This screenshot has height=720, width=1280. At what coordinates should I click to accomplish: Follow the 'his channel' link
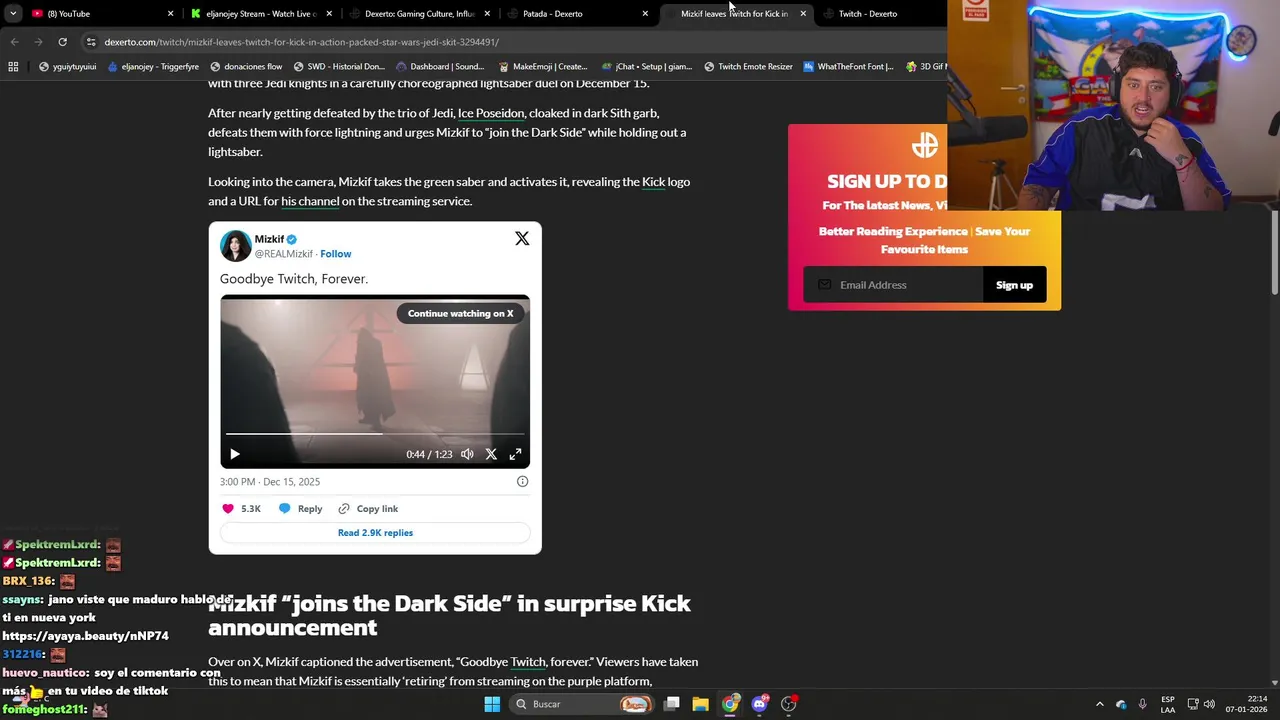(x=310, y=201)
